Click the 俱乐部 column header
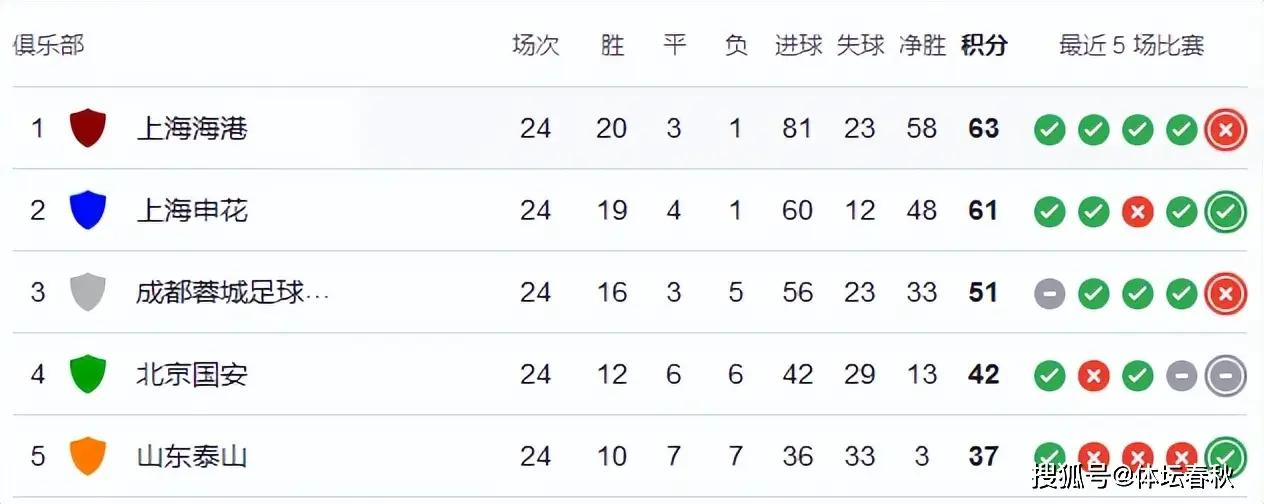The image size is (1264, 504). tap(48, 45)
